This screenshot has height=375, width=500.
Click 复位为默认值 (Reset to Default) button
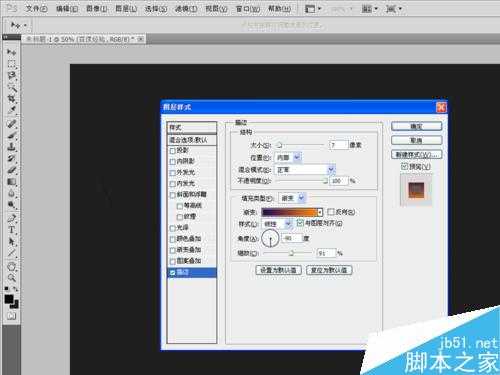coord(329,270)
